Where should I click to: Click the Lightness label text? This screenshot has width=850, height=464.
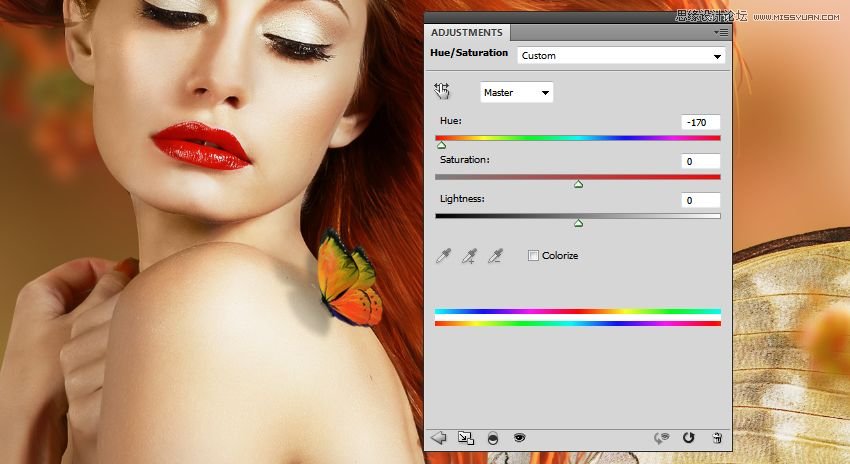[x=462, y=199]
